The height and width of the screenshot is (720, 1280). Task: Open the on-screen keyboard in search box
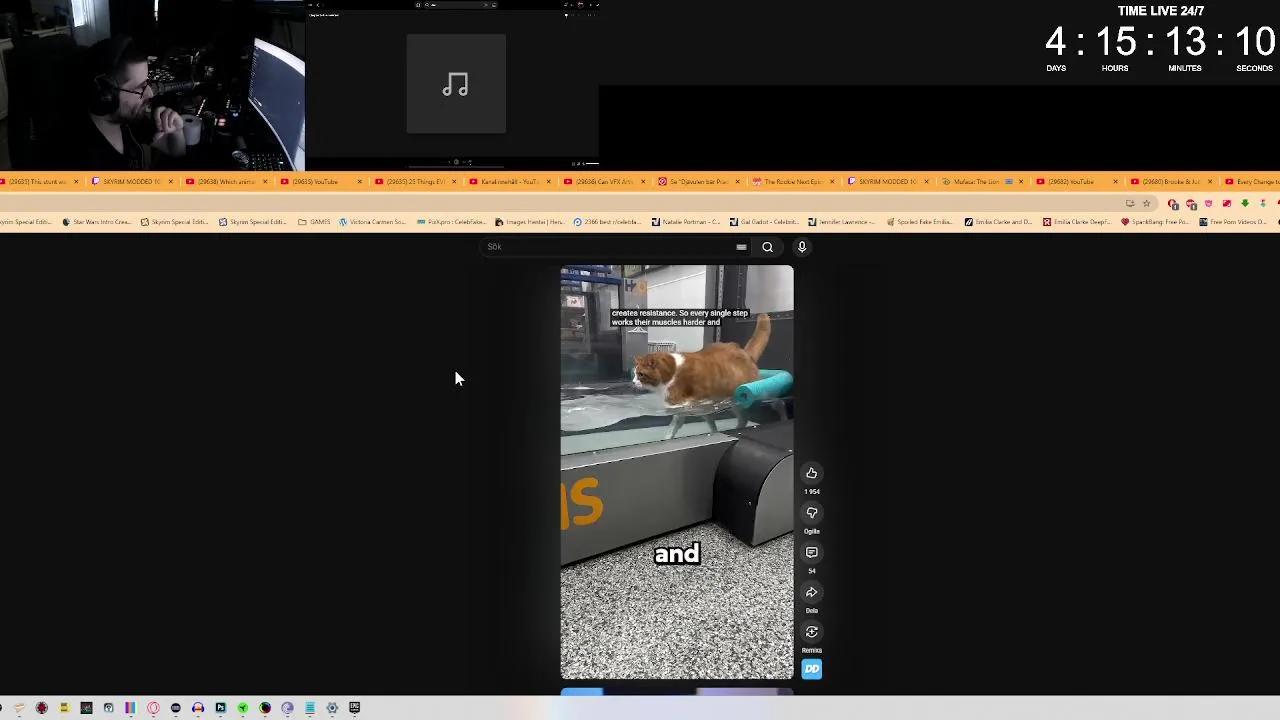tap(741, 247)
